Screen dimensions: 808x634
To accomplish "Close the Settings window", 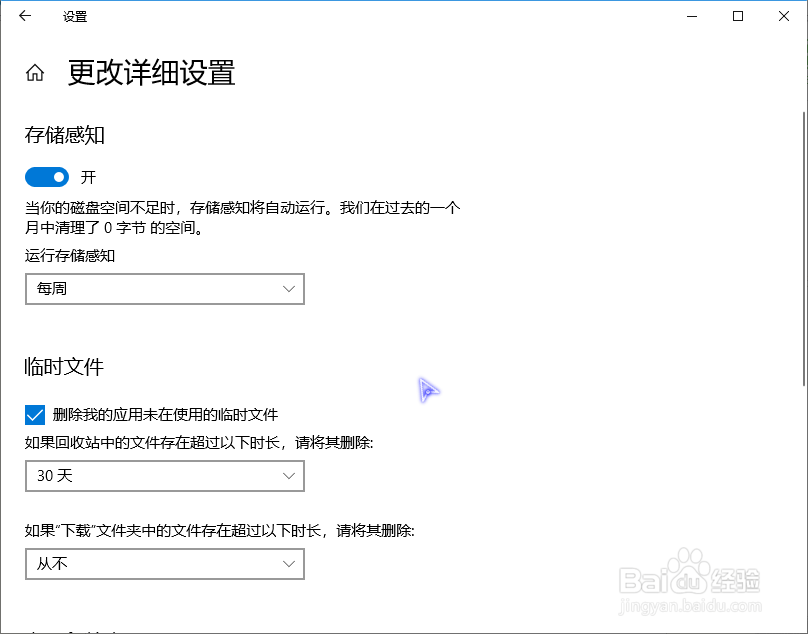I will point(784,16).
